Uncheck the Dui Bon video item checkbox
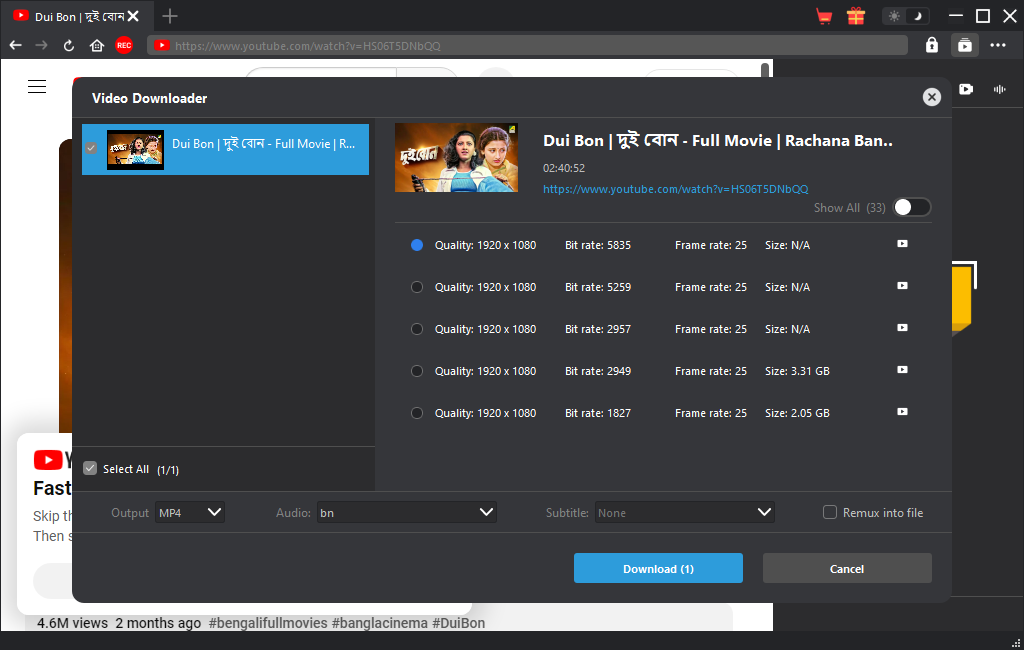 91,148
